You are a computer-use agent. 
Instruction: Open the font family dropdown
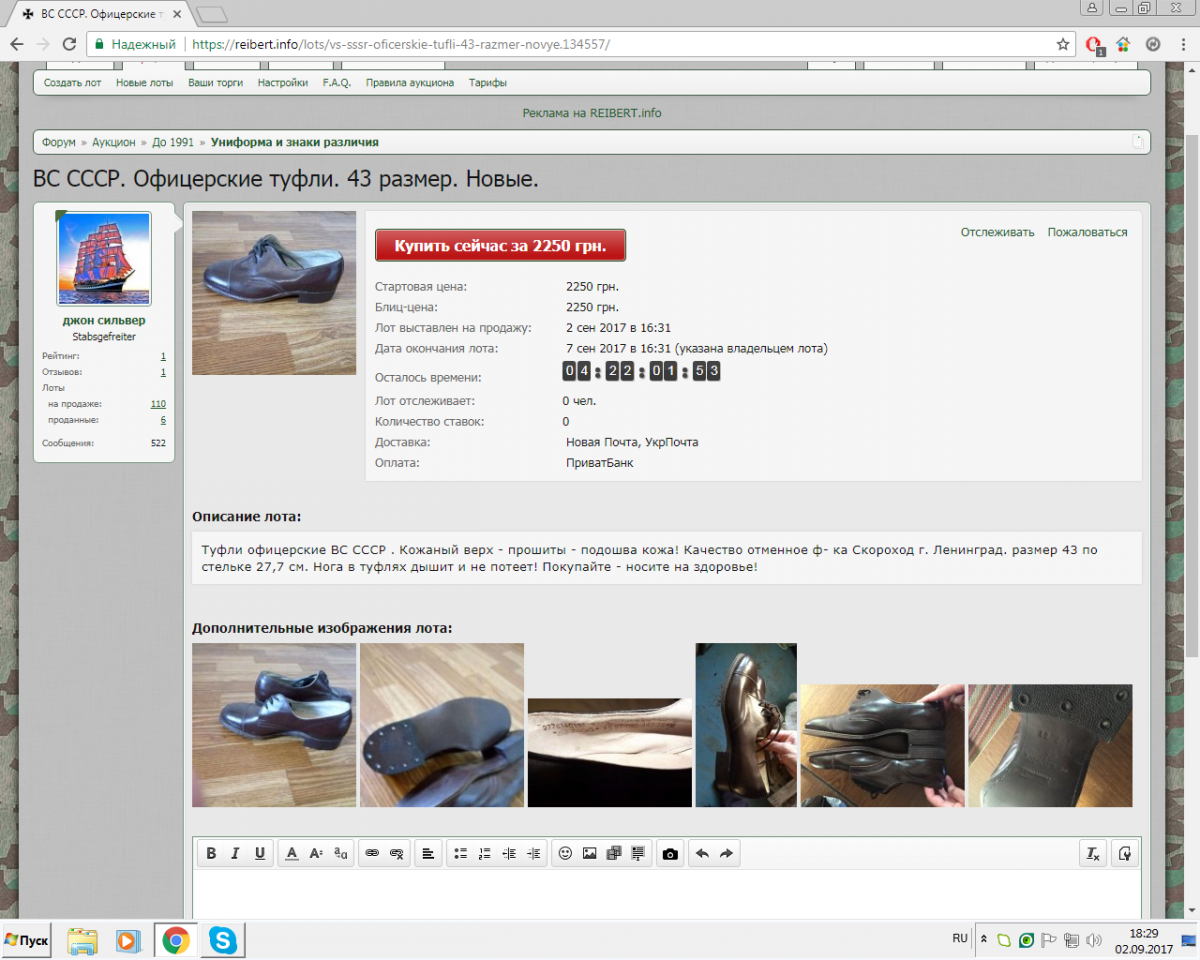(341, 853)
